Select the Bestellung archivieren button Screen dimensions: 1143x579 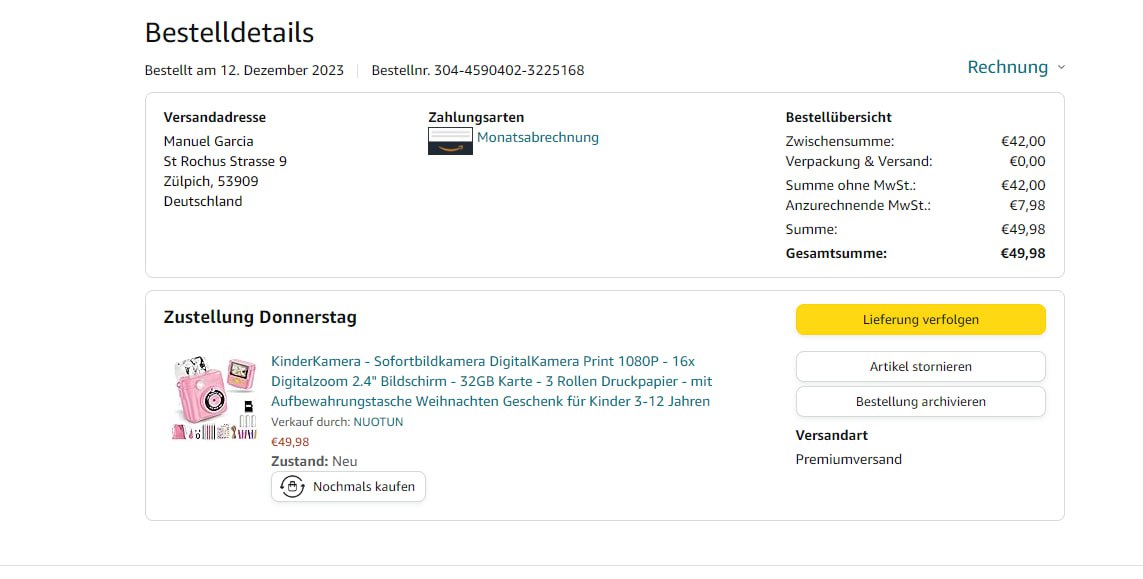[920, 401]
